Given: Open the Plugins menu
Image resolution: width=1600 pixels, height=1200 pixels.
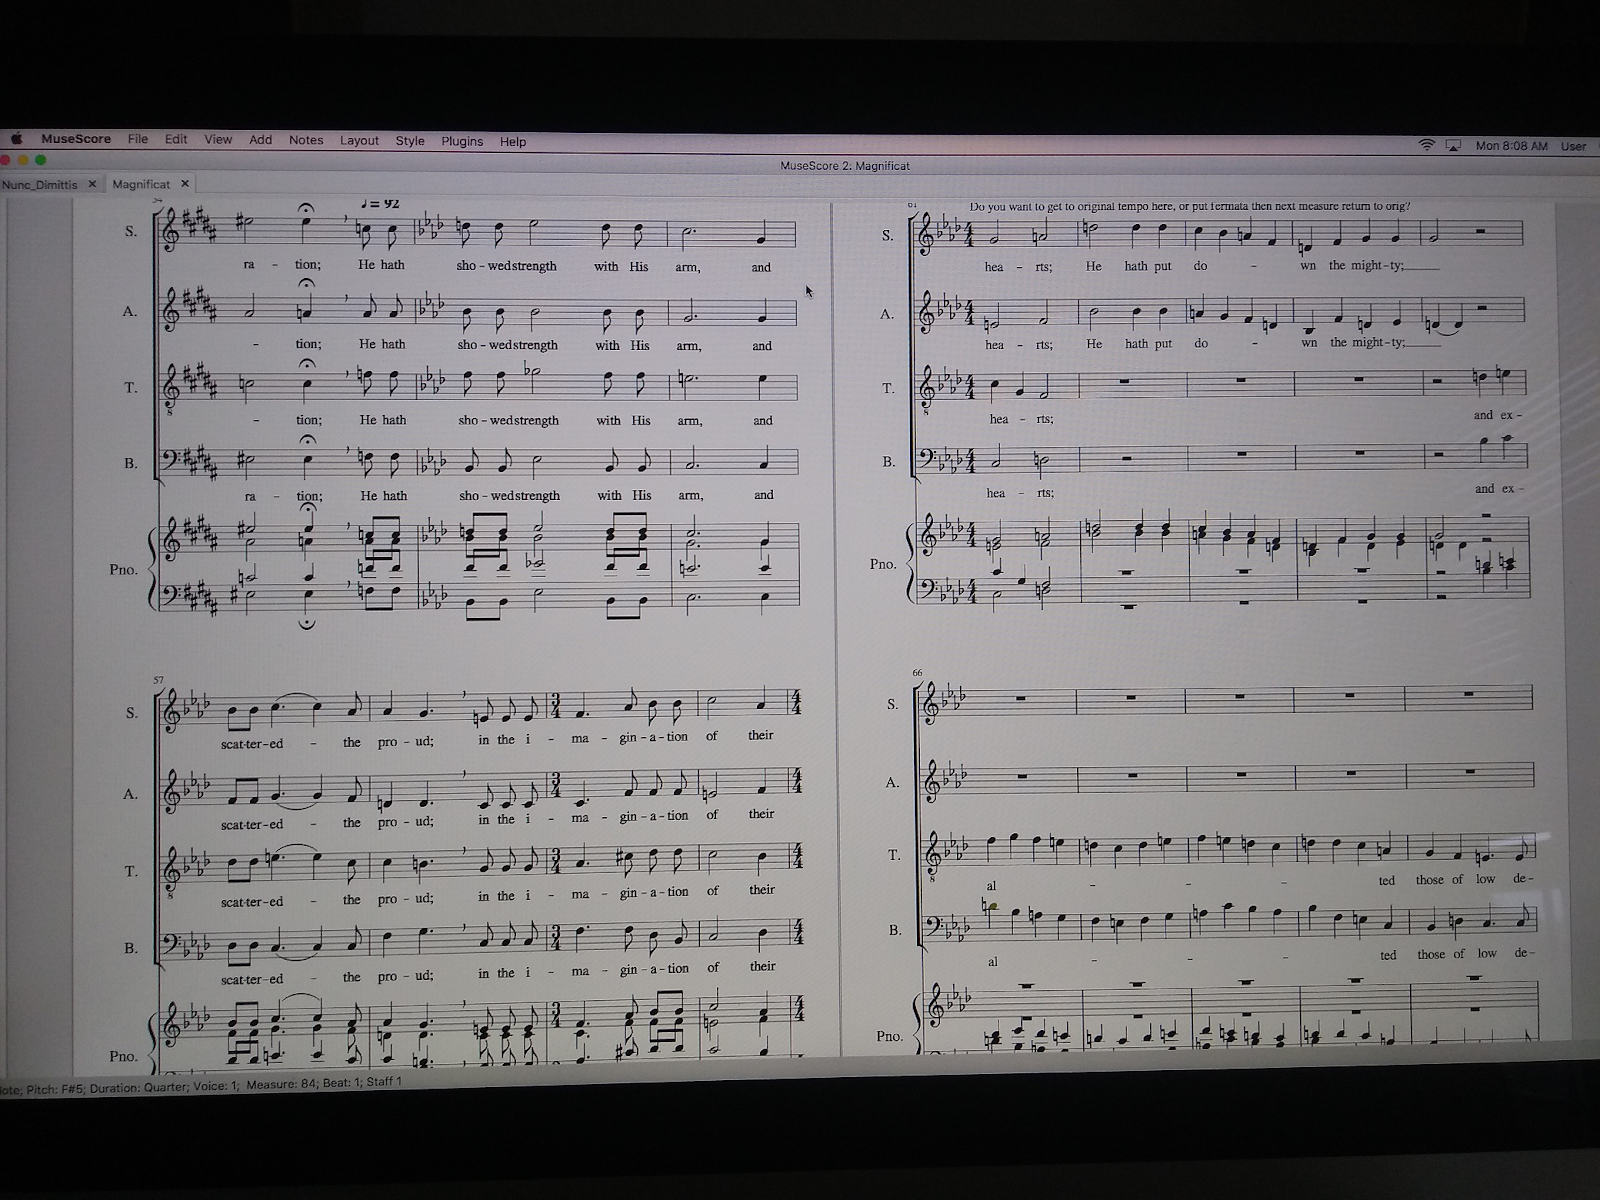Looking at the screenshot, I should [462, 141].
